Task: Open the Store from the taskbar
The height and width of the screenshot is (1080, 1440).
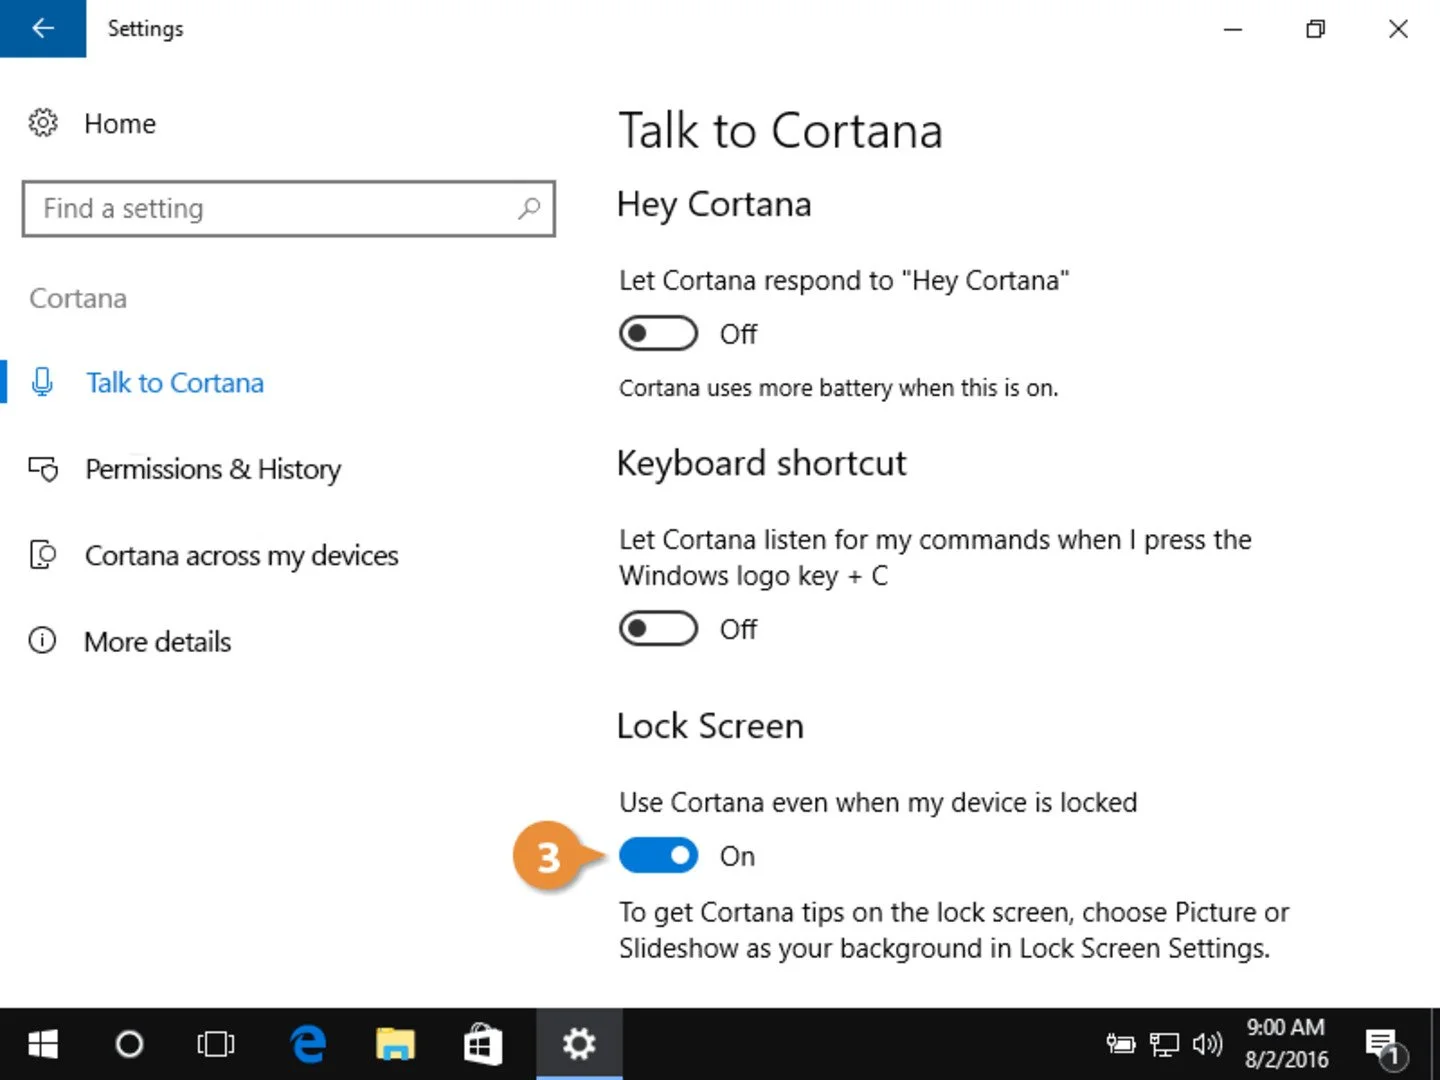Action: [x=482, y=1045]
